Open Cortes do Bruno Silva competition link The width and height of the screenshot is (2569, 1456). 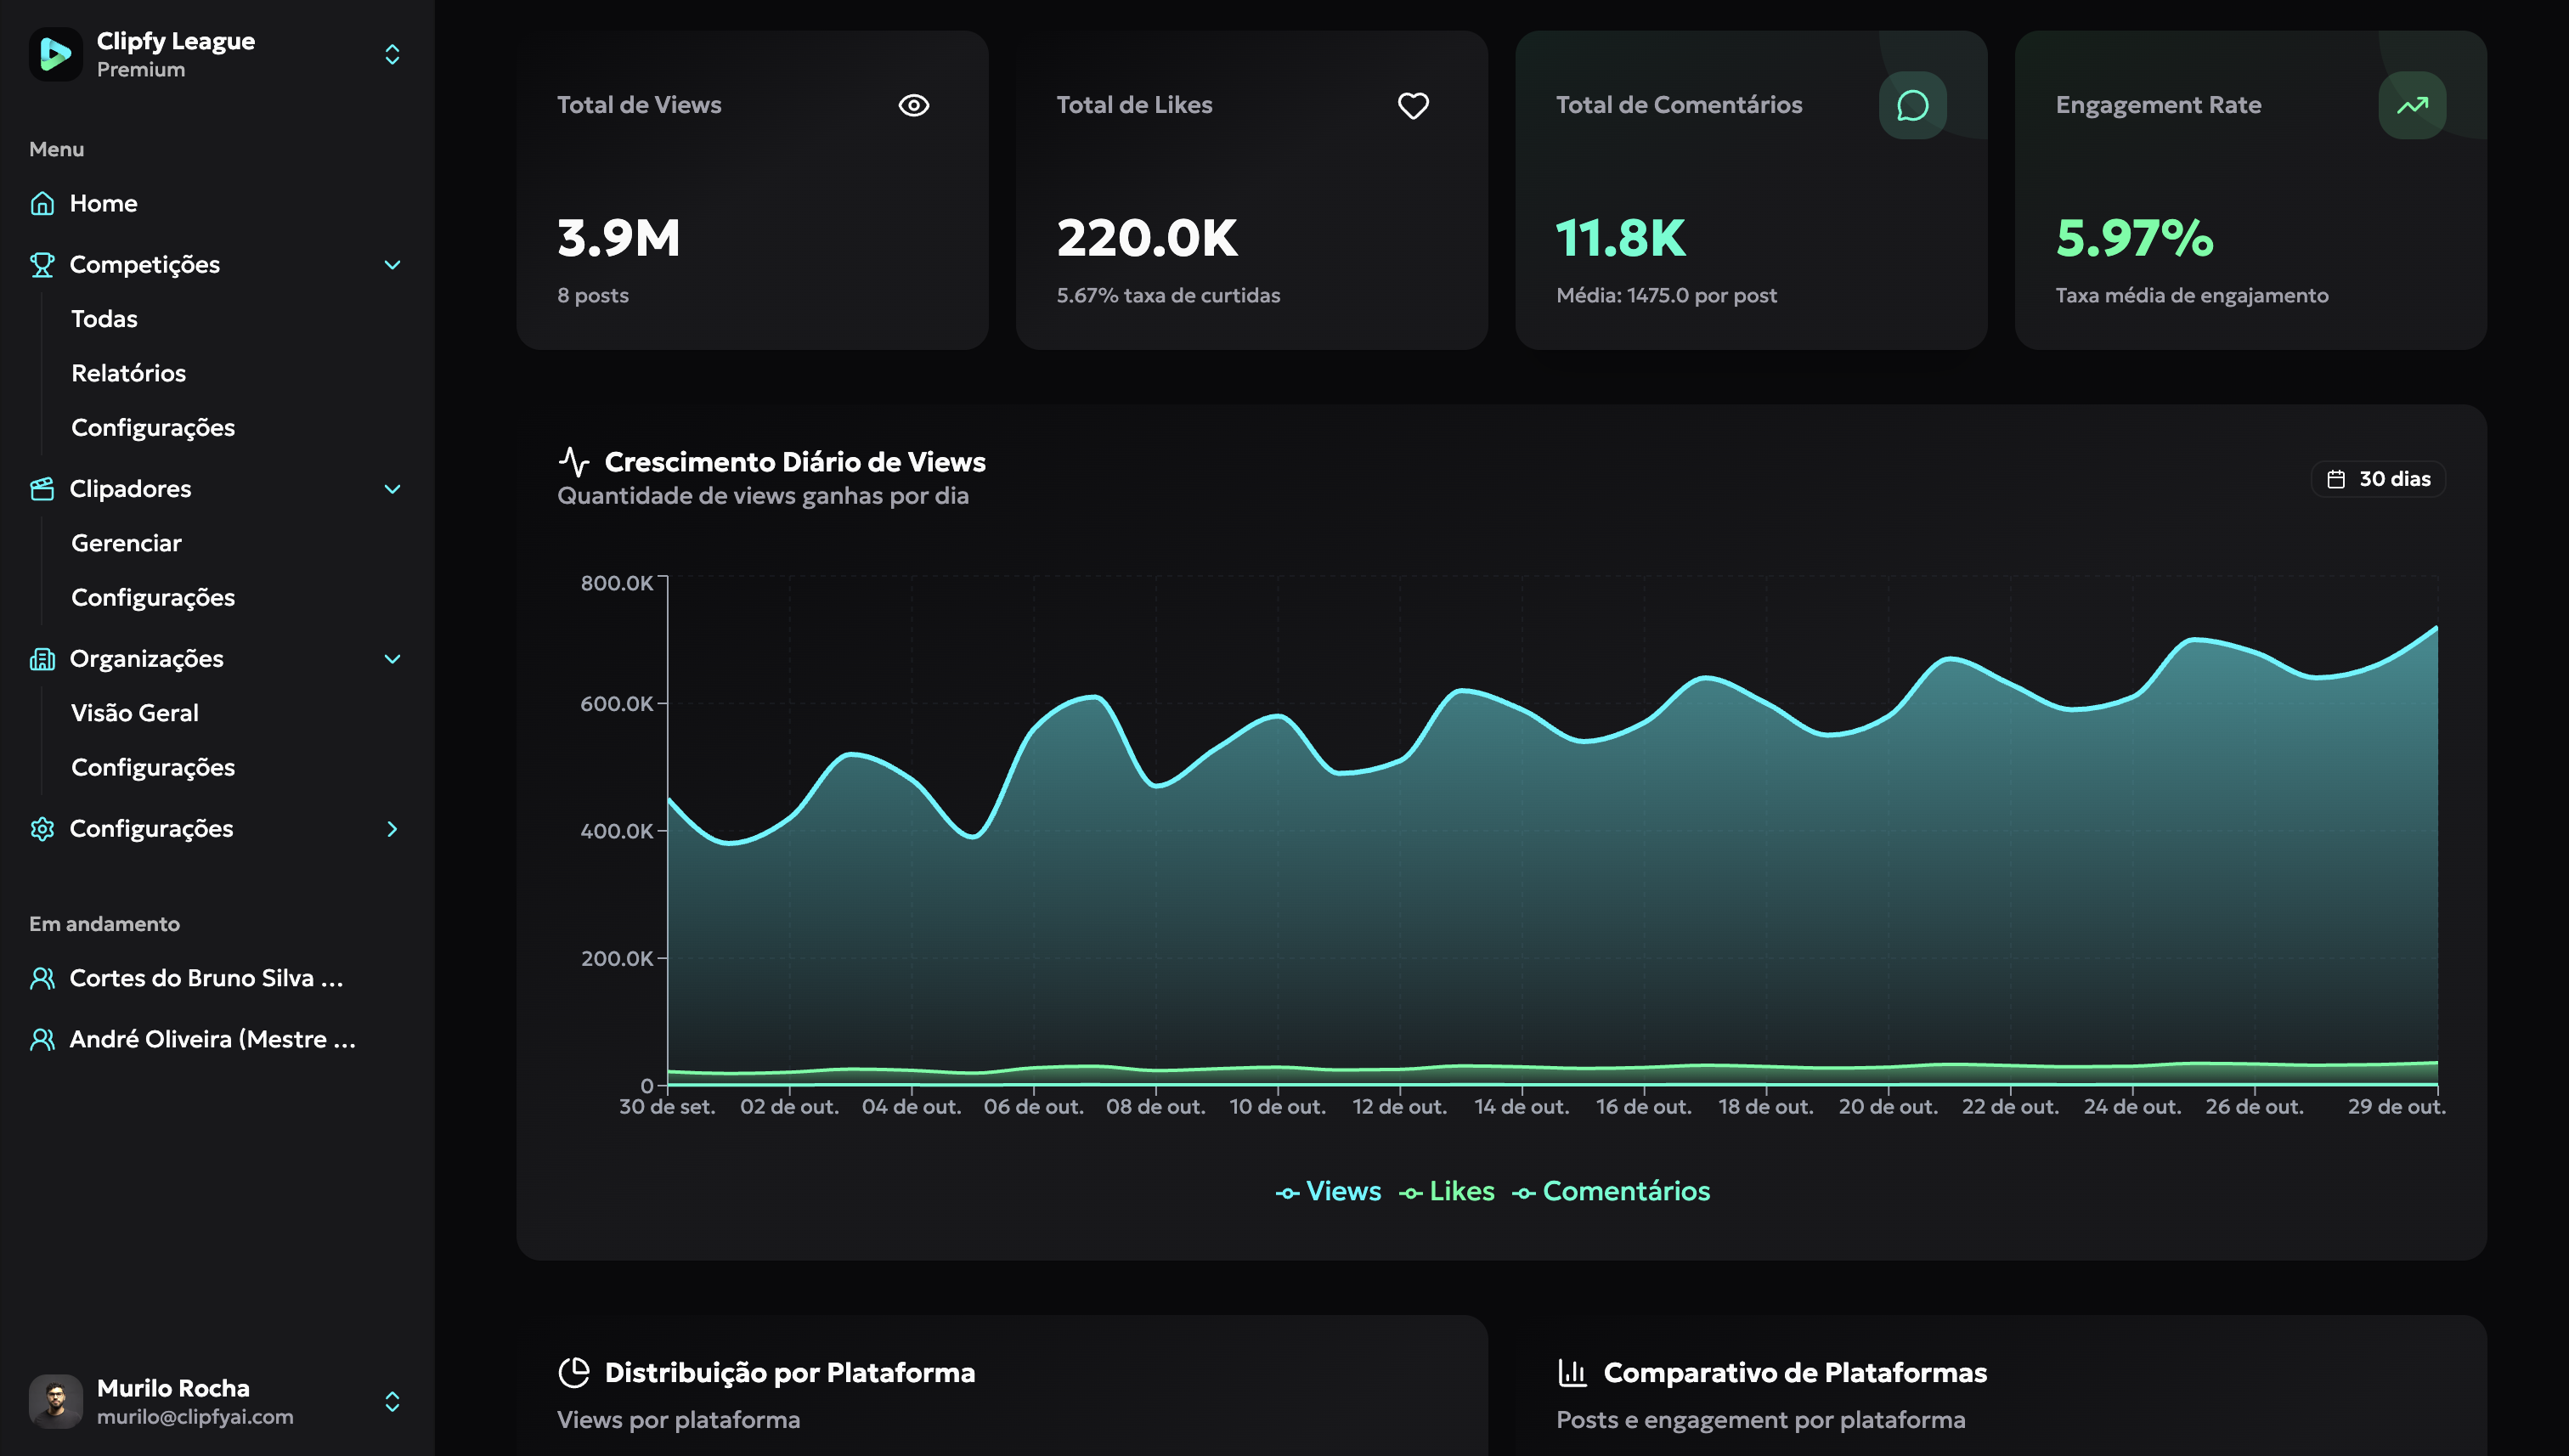[205, 978]
